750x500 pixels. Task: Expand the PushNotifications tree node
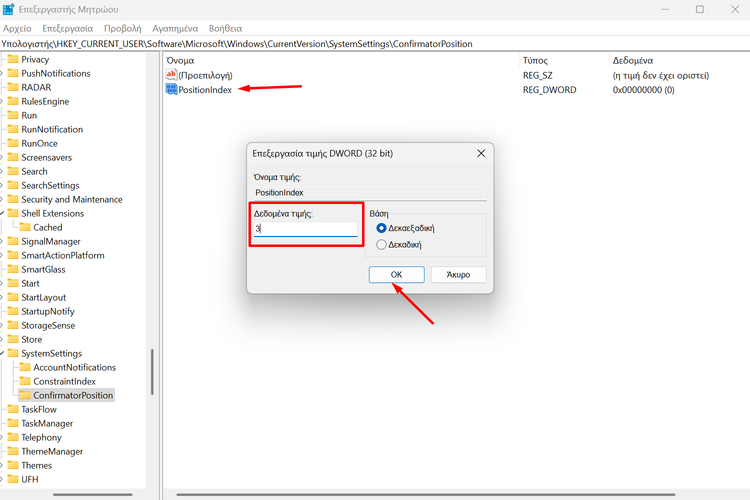click(x=2, y=73)
